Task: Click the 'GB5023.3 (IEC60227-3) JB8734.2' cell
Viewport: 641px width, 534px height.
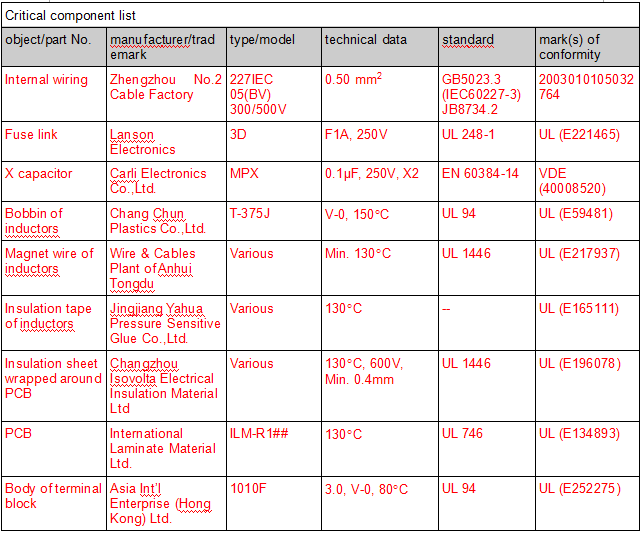Action: 487,94
